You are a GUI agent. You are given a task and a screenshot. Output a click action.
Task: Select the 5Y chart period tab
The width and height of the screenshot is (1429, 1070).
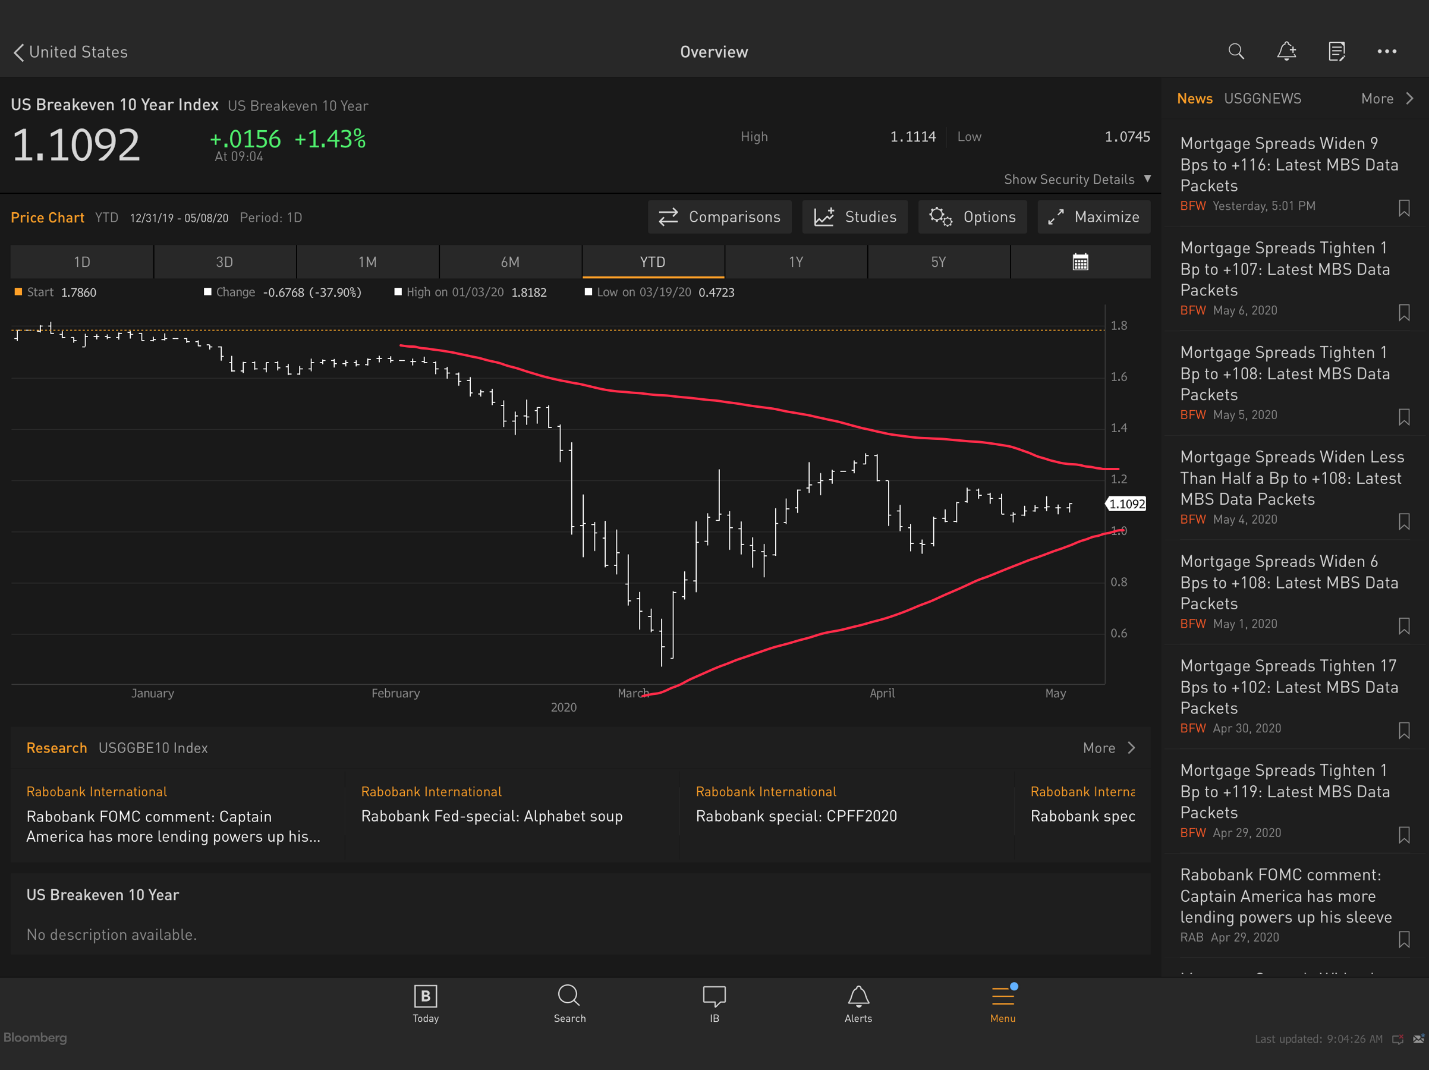pyautogui.click(x=938, y=262)
